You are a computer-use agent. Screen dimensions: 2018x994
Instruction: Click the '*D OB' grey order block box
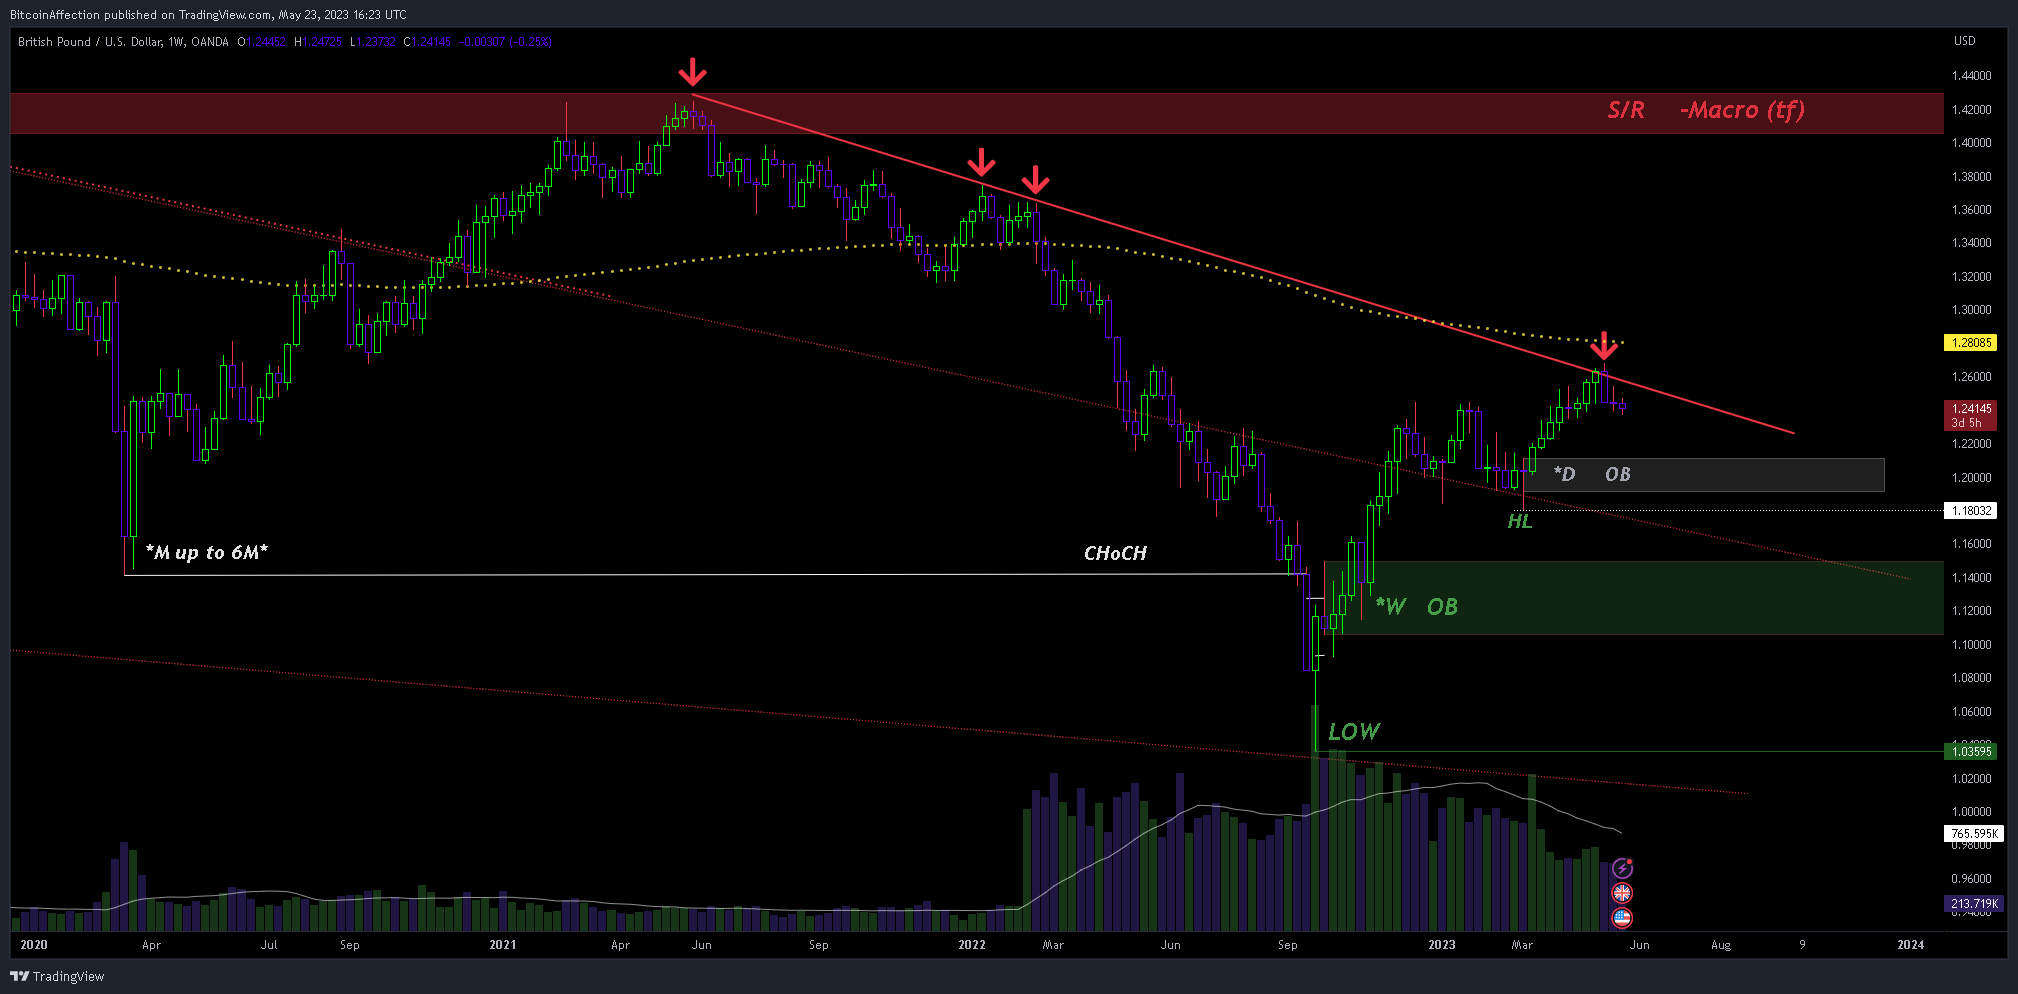click(x=1703, y=475)
